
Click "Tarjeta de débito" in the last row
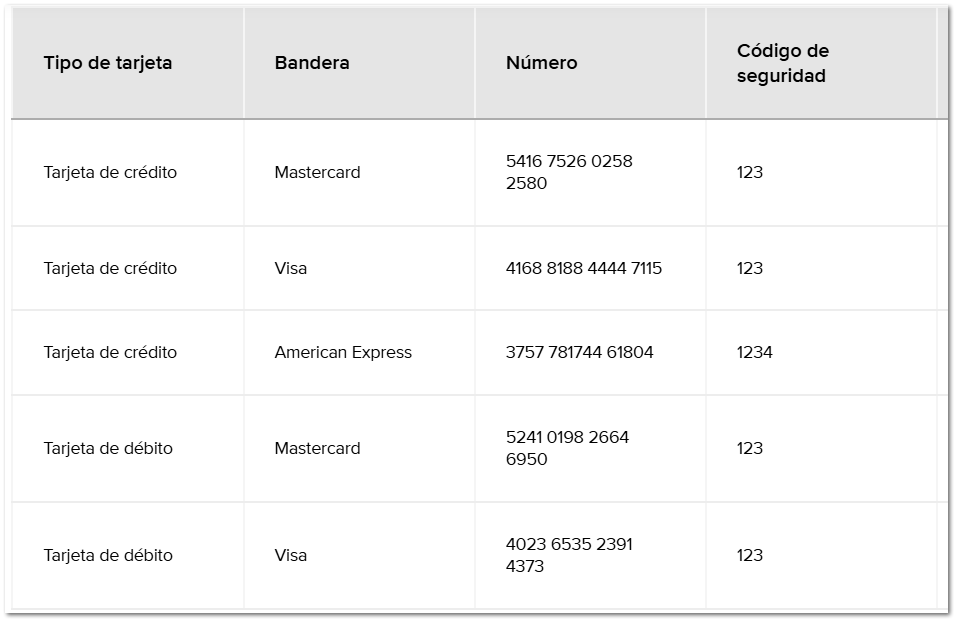(x=108, y=555)
